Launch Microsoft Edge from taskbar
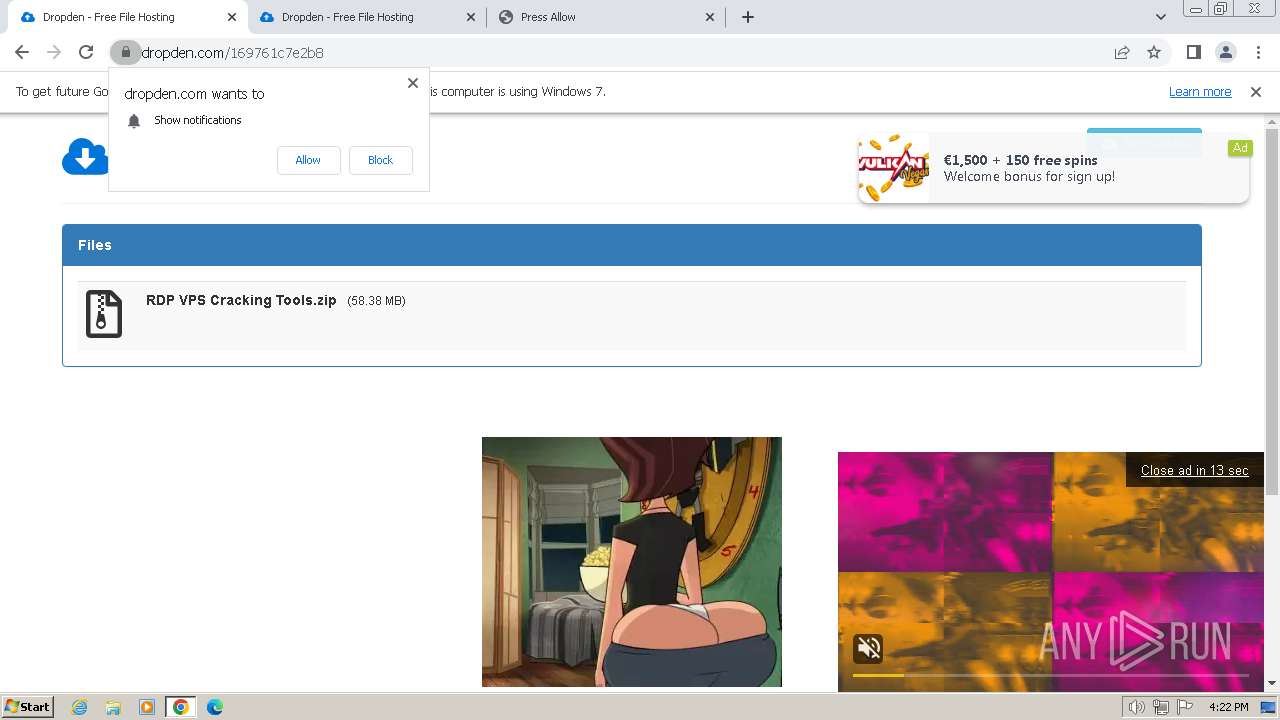 [214, 707]
